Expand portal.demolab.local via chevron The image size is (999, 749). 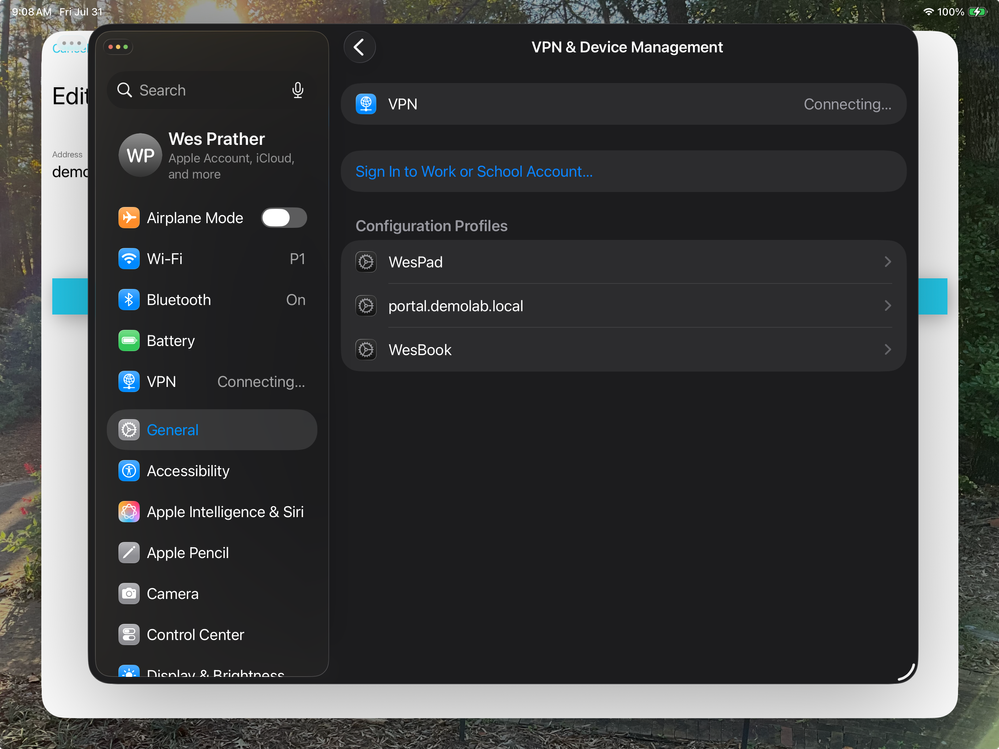click(x=888, y=306)
